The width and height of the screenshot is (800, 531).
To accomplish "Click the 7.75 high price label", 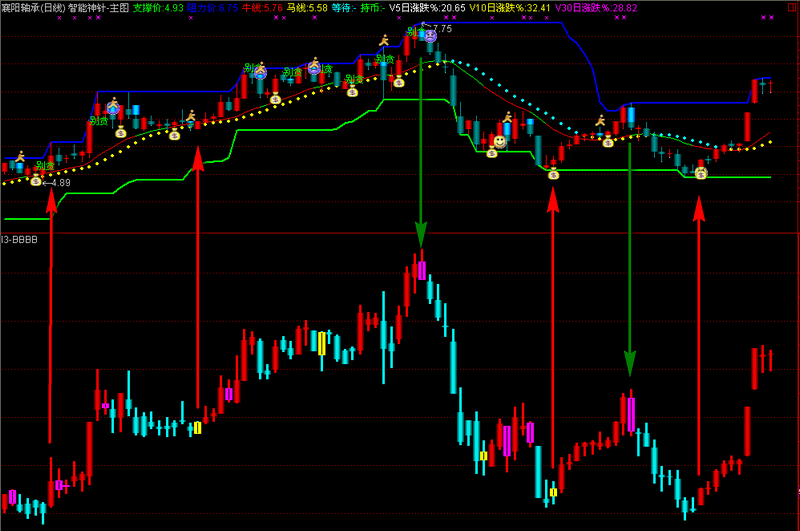I will [x=442, y=29].
